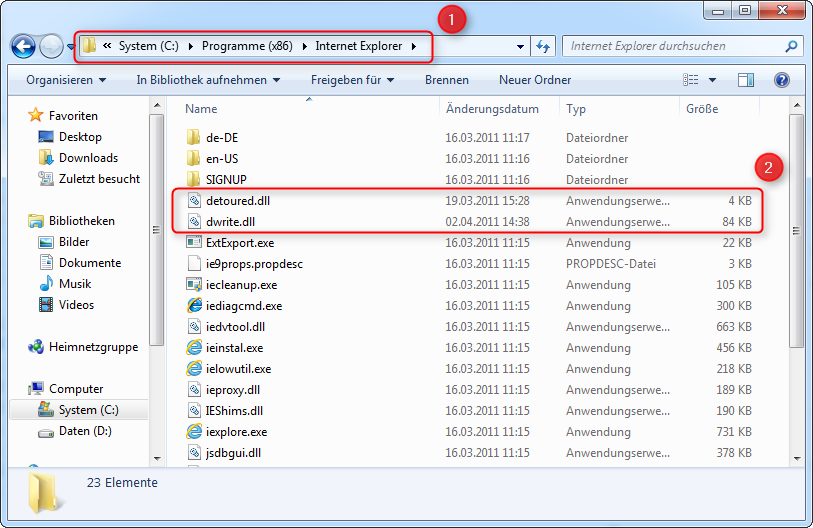The width and height of the screenshot is (813, 528).
Task: Open the Bilder library
Action: pos(74,242)
